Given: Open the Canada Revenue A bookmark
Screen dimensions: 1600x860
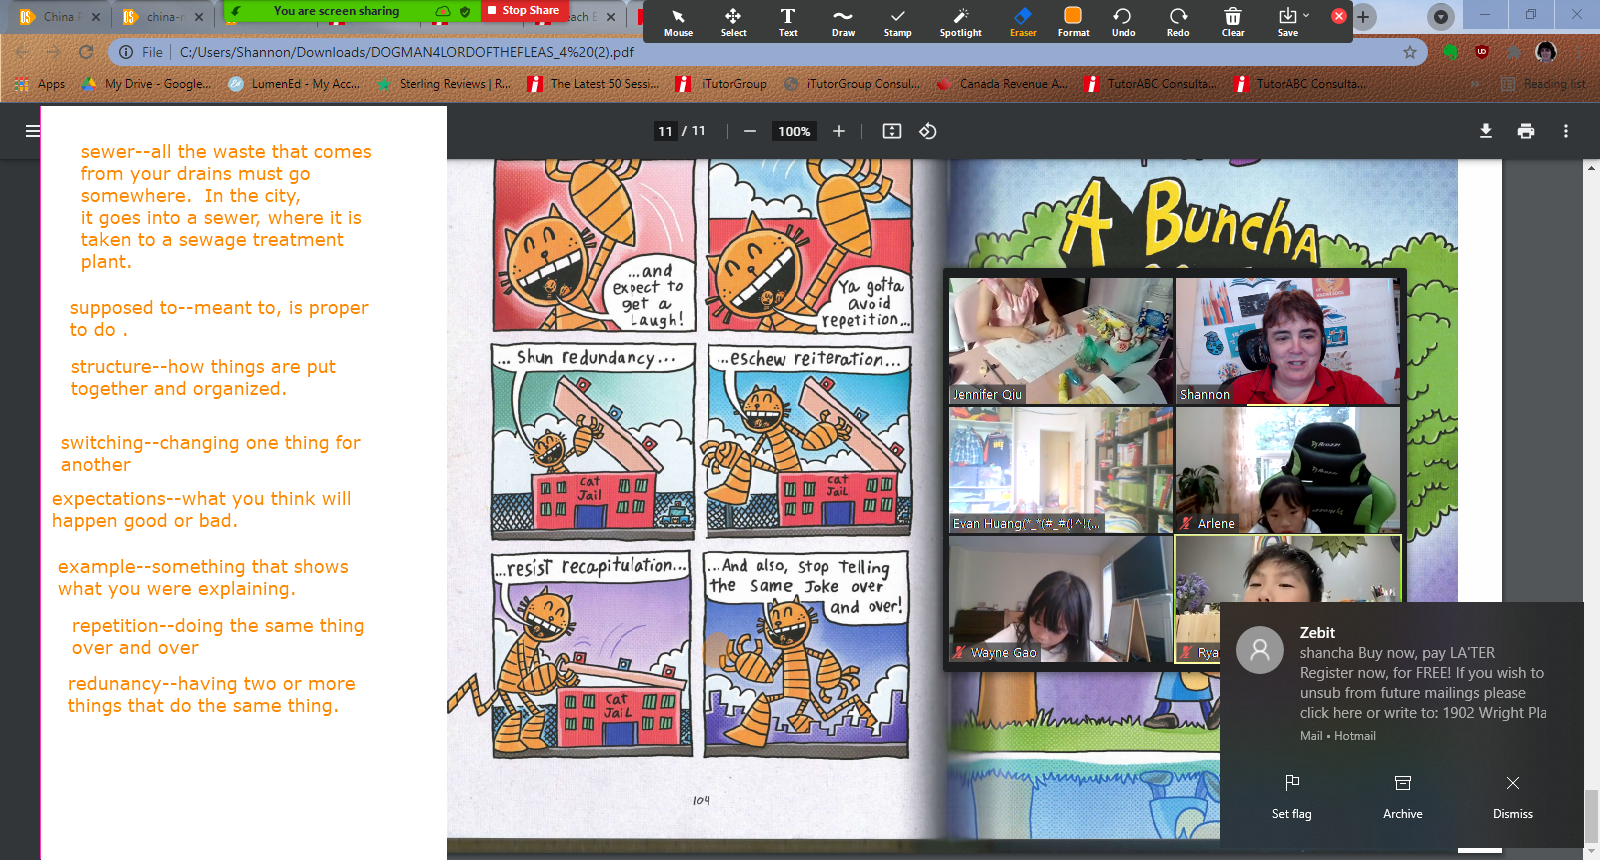Looking at the screenshot, I should click(x=1001, y=84).
